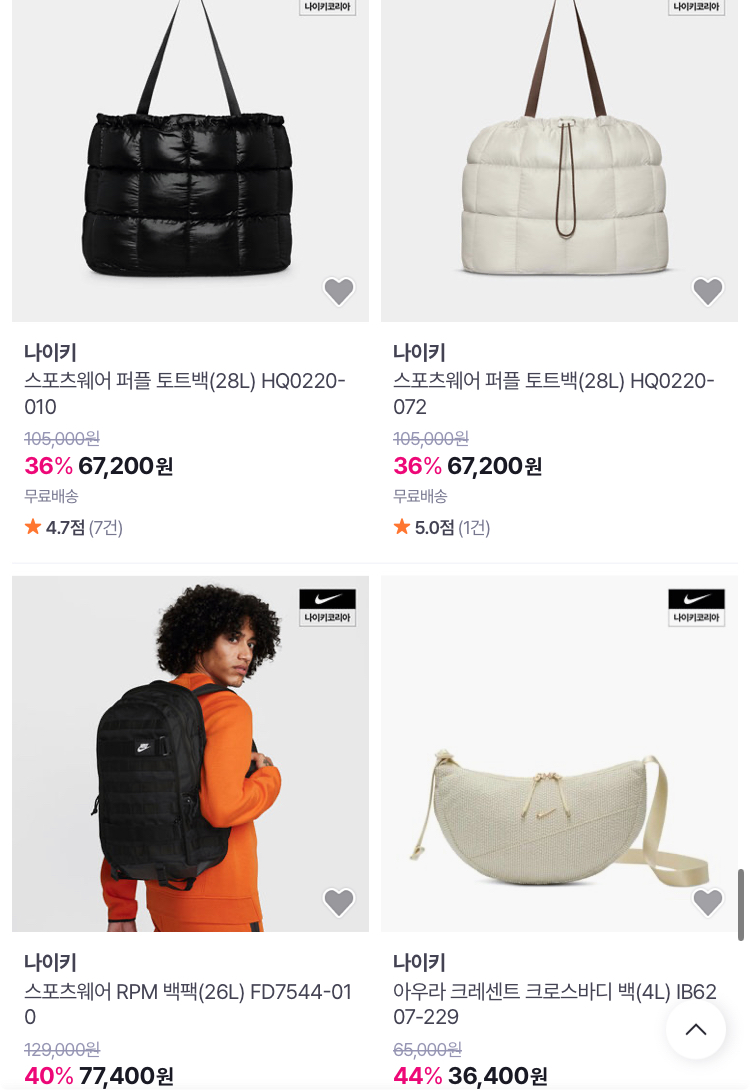Open RPM 백팩(26L) FD7544-010 title link
This screenshot has width=750, height=1090.
(x=188, y=1004)
